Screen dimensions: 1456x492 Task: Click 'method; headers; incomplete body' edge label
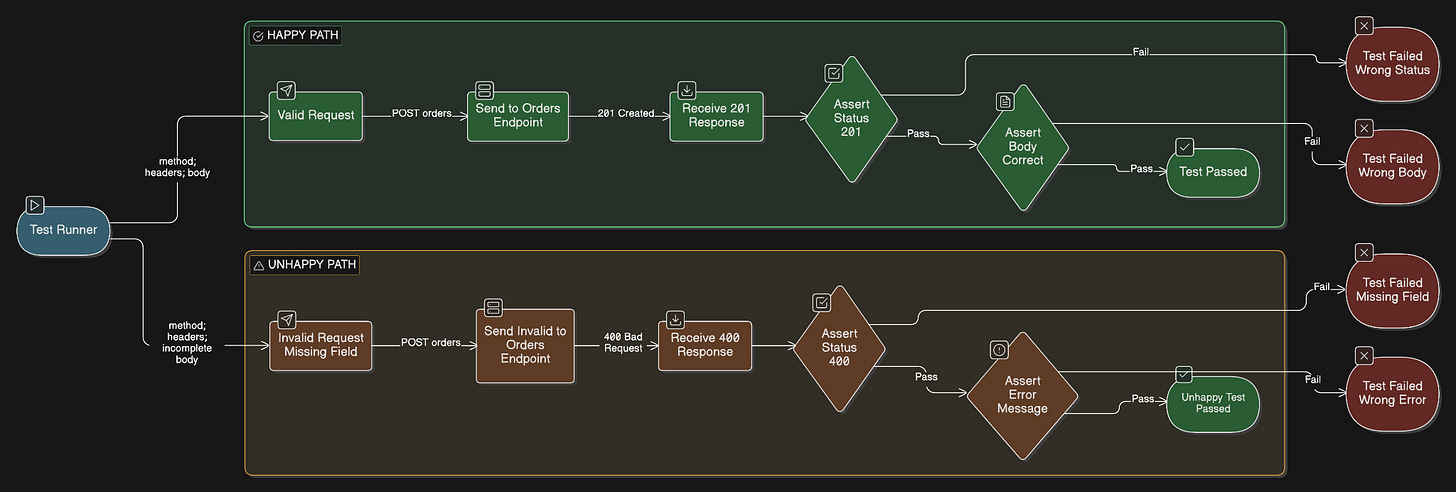click(187, 342)
